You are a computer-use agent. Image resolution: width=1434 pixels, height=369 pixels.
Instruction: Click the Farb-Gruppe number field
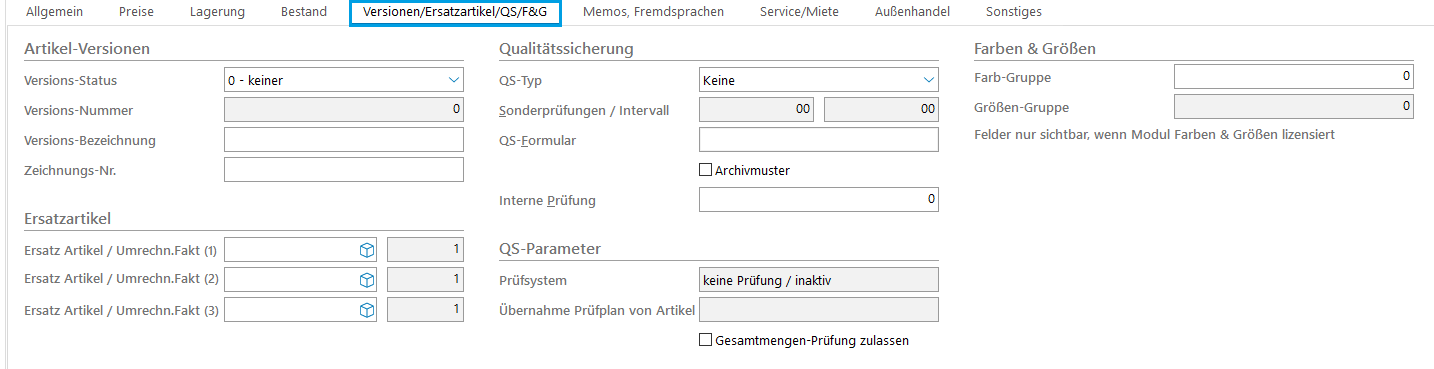(x=1294, y=76)
